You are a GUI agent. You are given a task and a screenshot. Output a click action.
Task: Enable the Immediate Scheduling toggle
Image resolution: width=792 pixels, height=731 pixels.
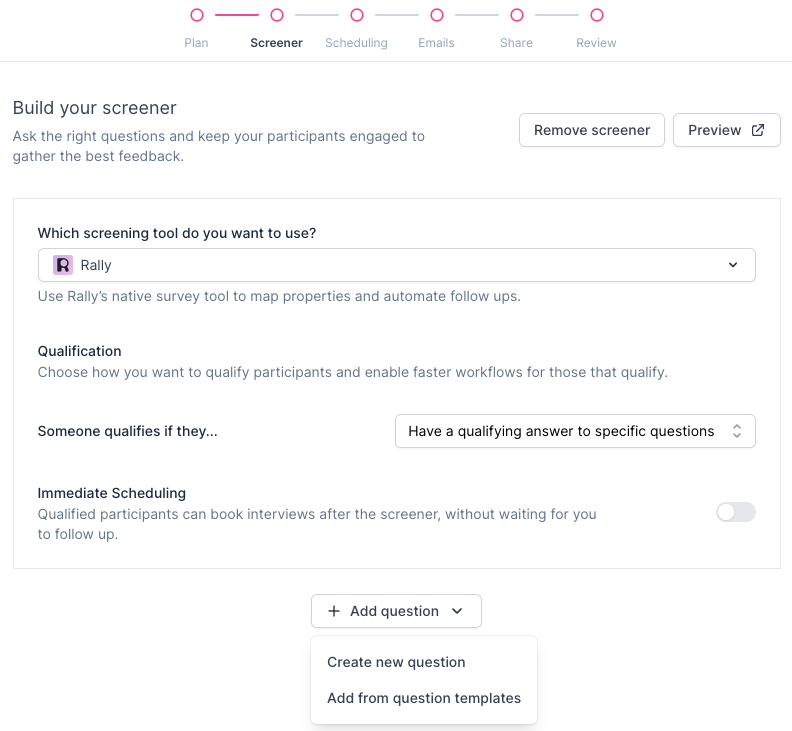735,512
